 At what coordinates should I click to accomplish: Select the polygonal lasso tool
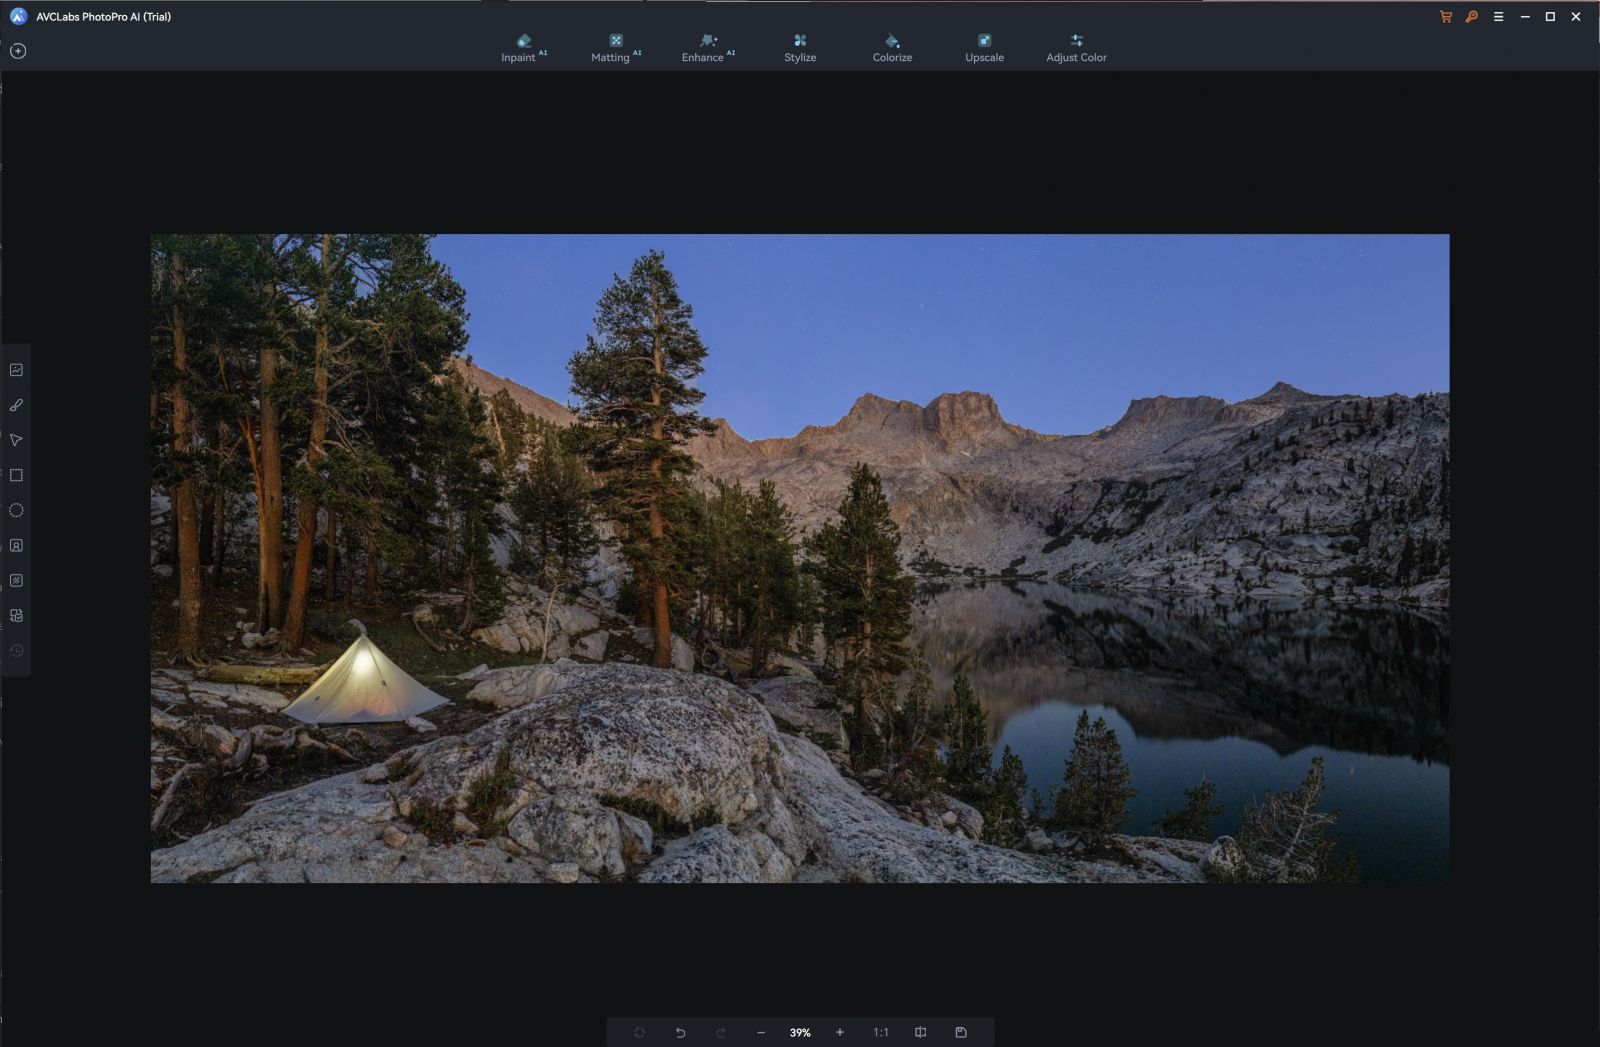click(16, 440)
